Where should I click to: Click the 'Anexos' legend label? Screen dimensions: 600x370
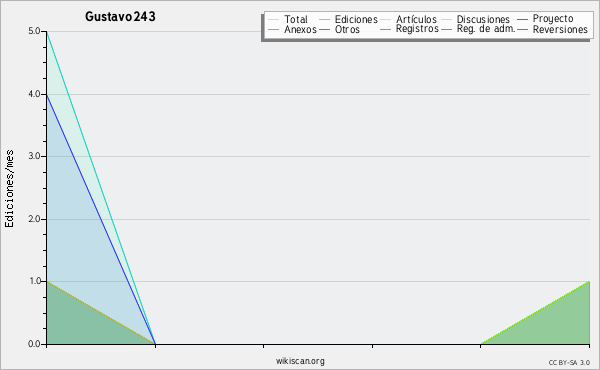pyautogui.click(x=300, y=29)
